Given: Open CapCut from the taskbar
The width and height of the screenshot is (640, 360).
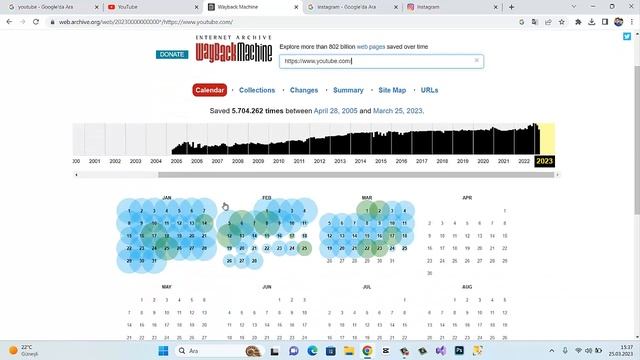Looking at the screenshot, I should click(x=386, y=351).
